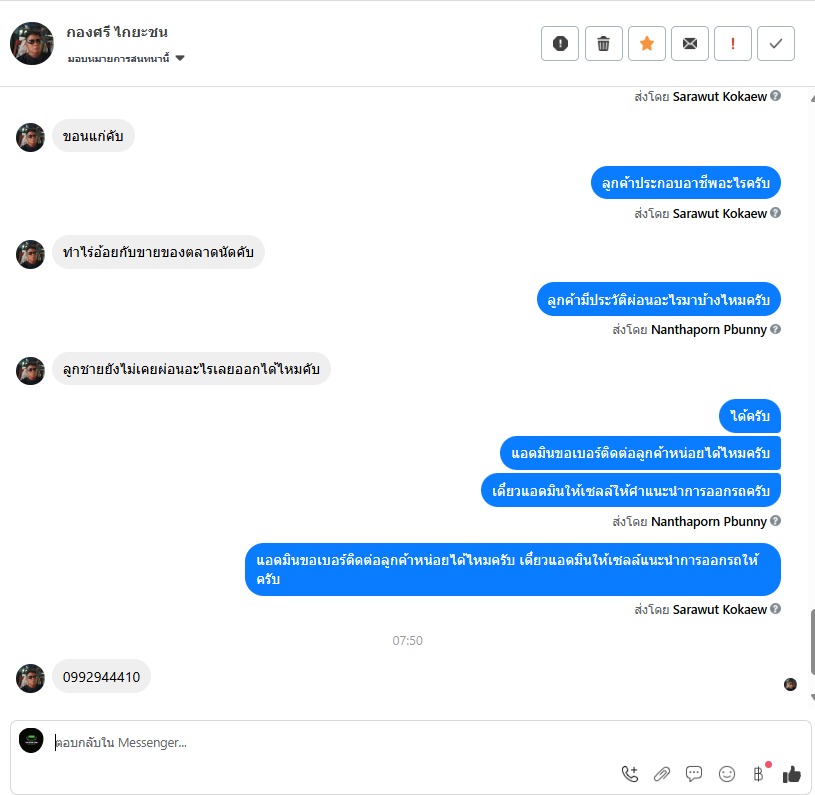Viewport: 815px width, 795px height.
Task: Mark conversation as spam with alert circle icon
Action: tap(560, 44)
